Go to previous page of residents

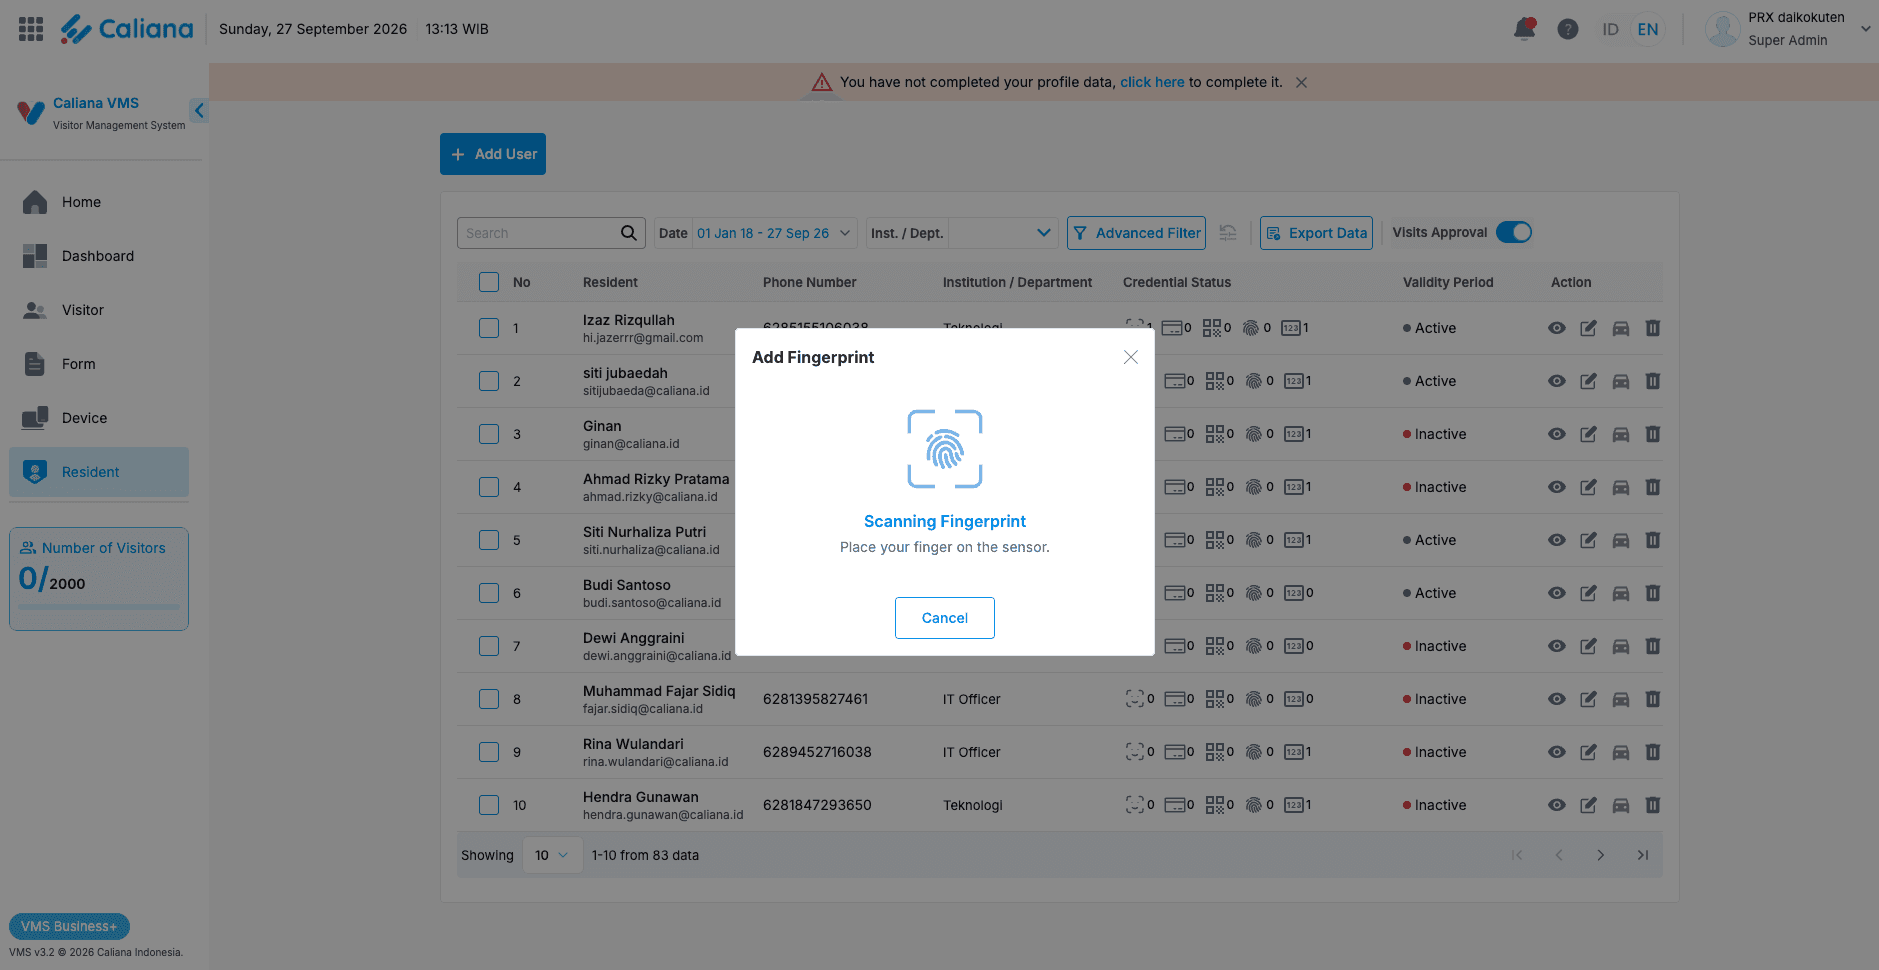1558,855
